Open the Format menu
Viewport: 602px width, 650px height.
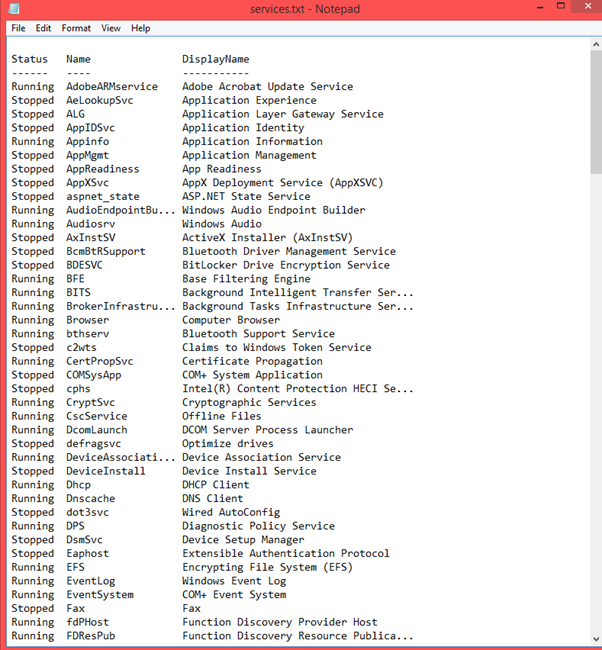click(76, 28)
